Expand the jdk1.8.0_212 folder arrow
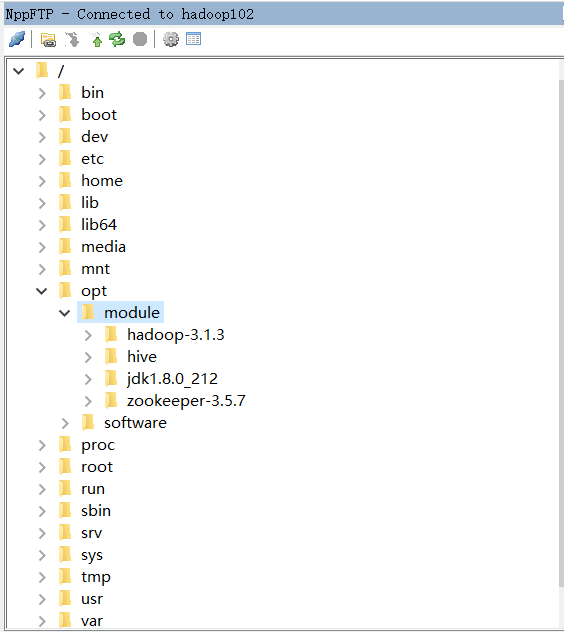The height and width of the screenshot is (632, 564). click(x=88, y=379)
